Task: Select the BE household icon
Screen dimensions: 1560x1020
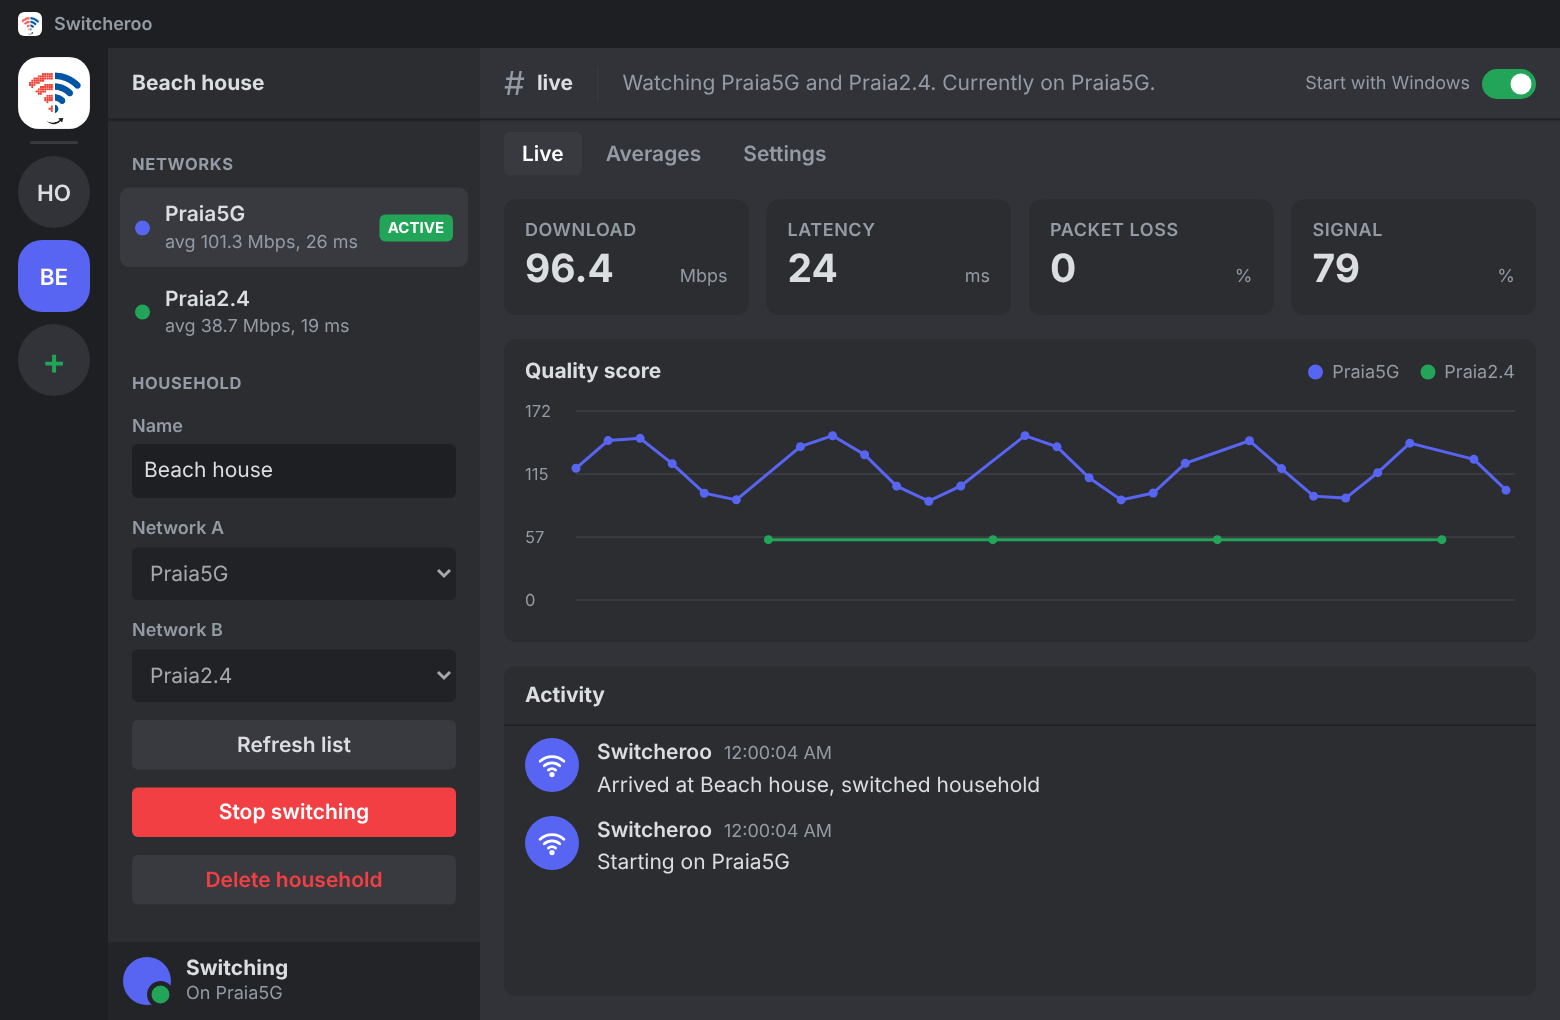Action: coord(54,277)
